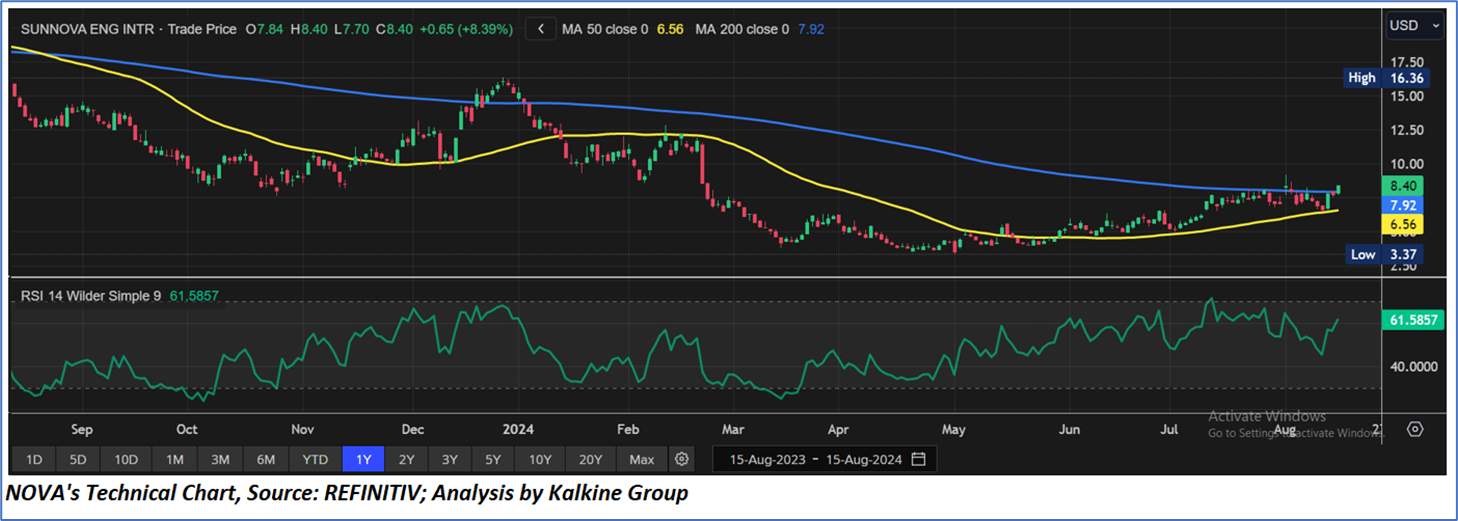
Task: Select the 5D time range
Action: point(78,459)
